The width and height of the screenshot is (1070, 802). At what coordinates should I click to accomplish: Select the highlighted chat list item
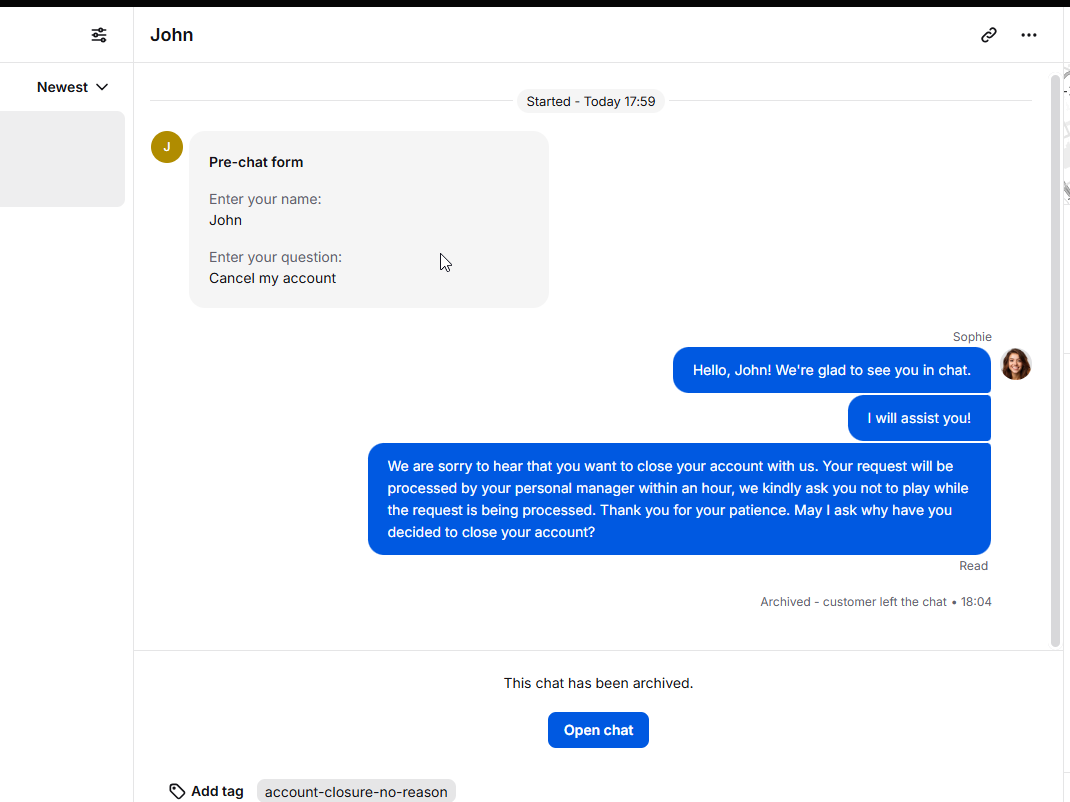(x=62, y=159)
